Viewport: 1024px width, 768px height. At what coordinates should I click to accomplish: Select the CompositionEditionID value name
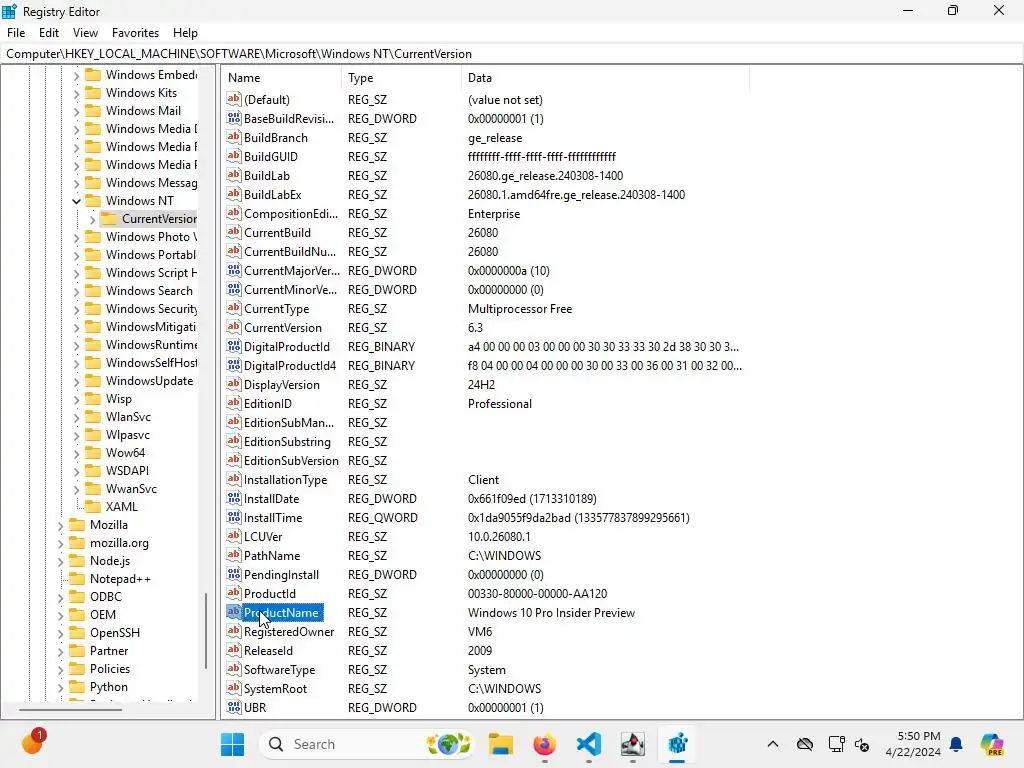[x=291, y=214]
